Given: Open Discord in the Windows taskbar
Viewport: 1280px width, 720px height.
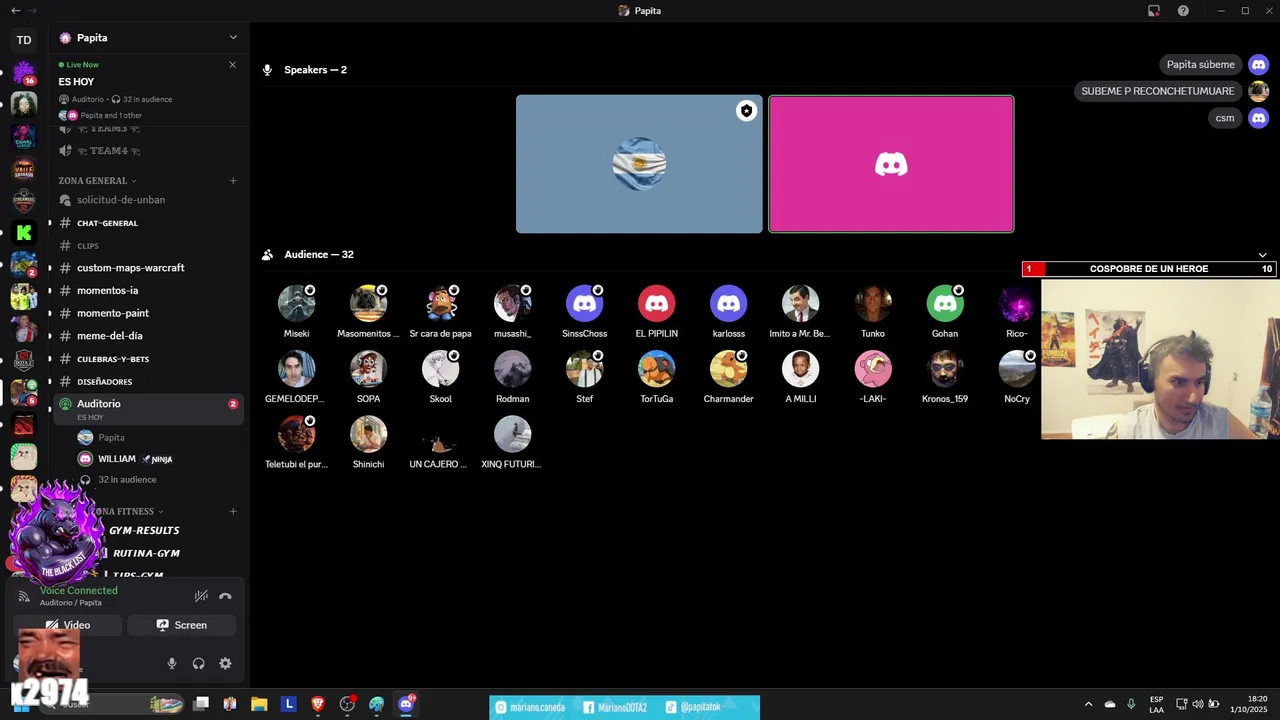Looking at the screenshot, I should tap(406, 704).
